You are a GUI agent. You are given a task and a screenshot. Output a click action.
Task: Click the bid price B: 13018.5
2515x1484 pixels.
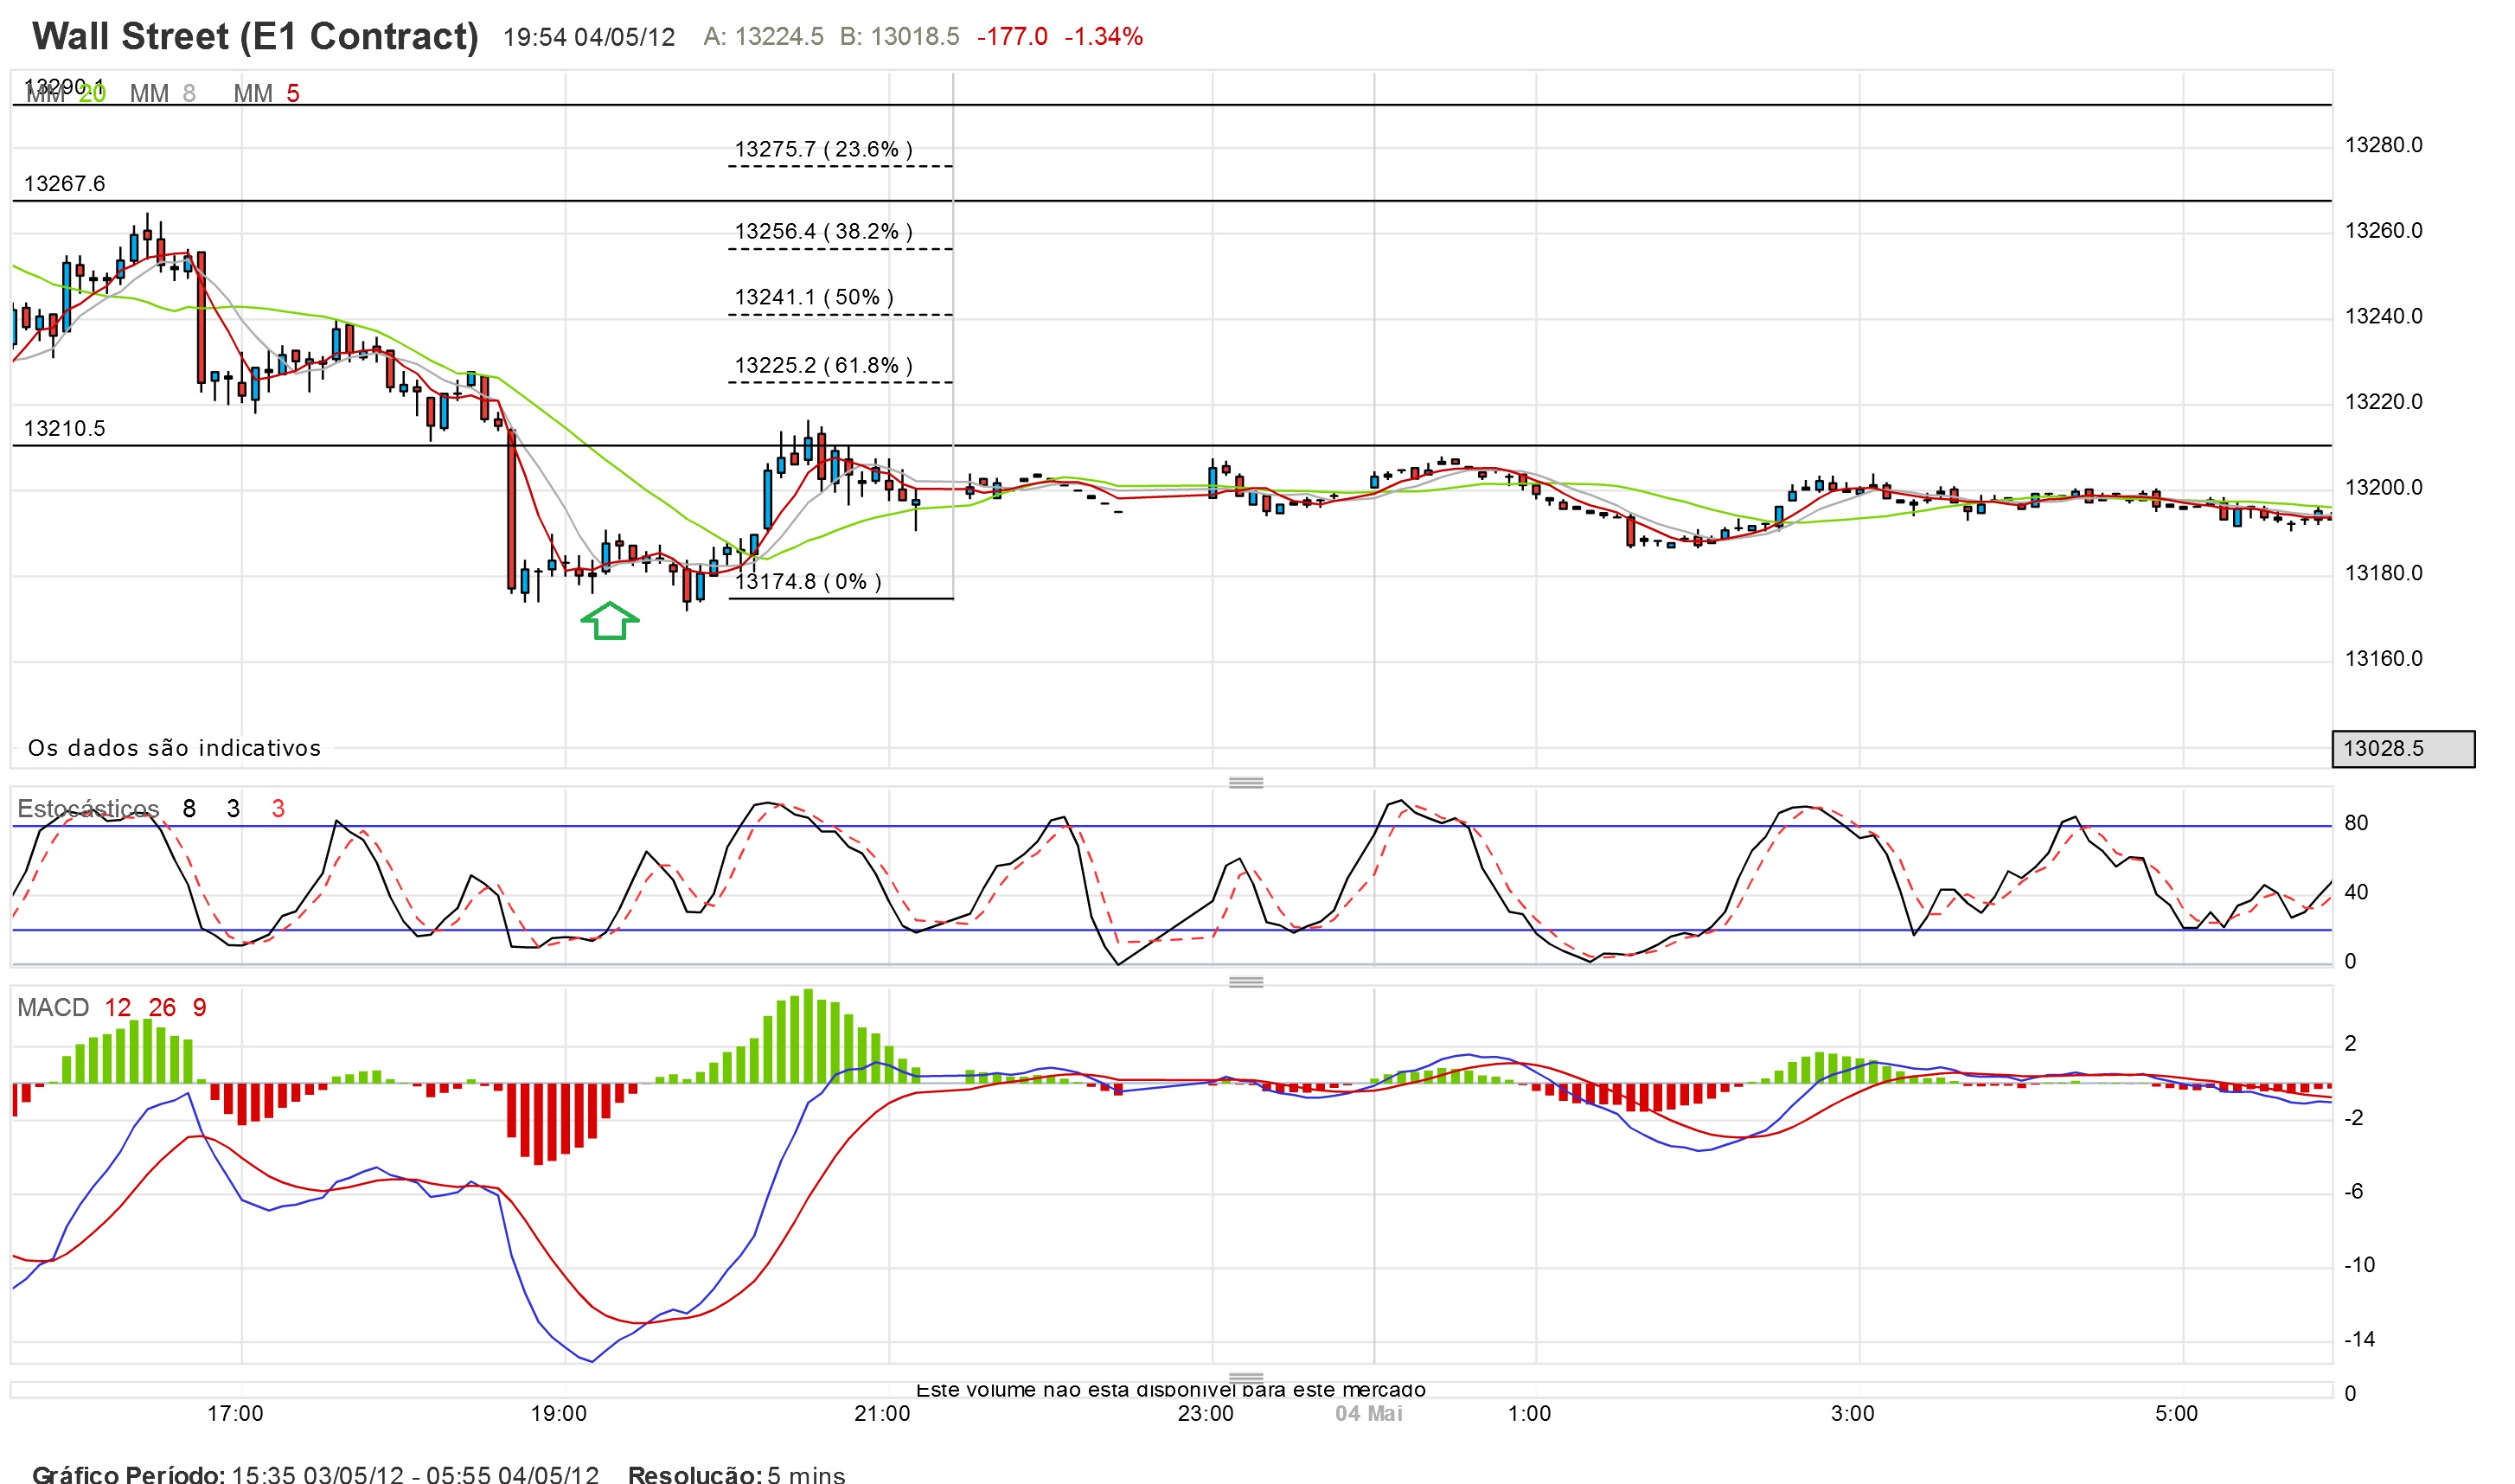point(899,37)
